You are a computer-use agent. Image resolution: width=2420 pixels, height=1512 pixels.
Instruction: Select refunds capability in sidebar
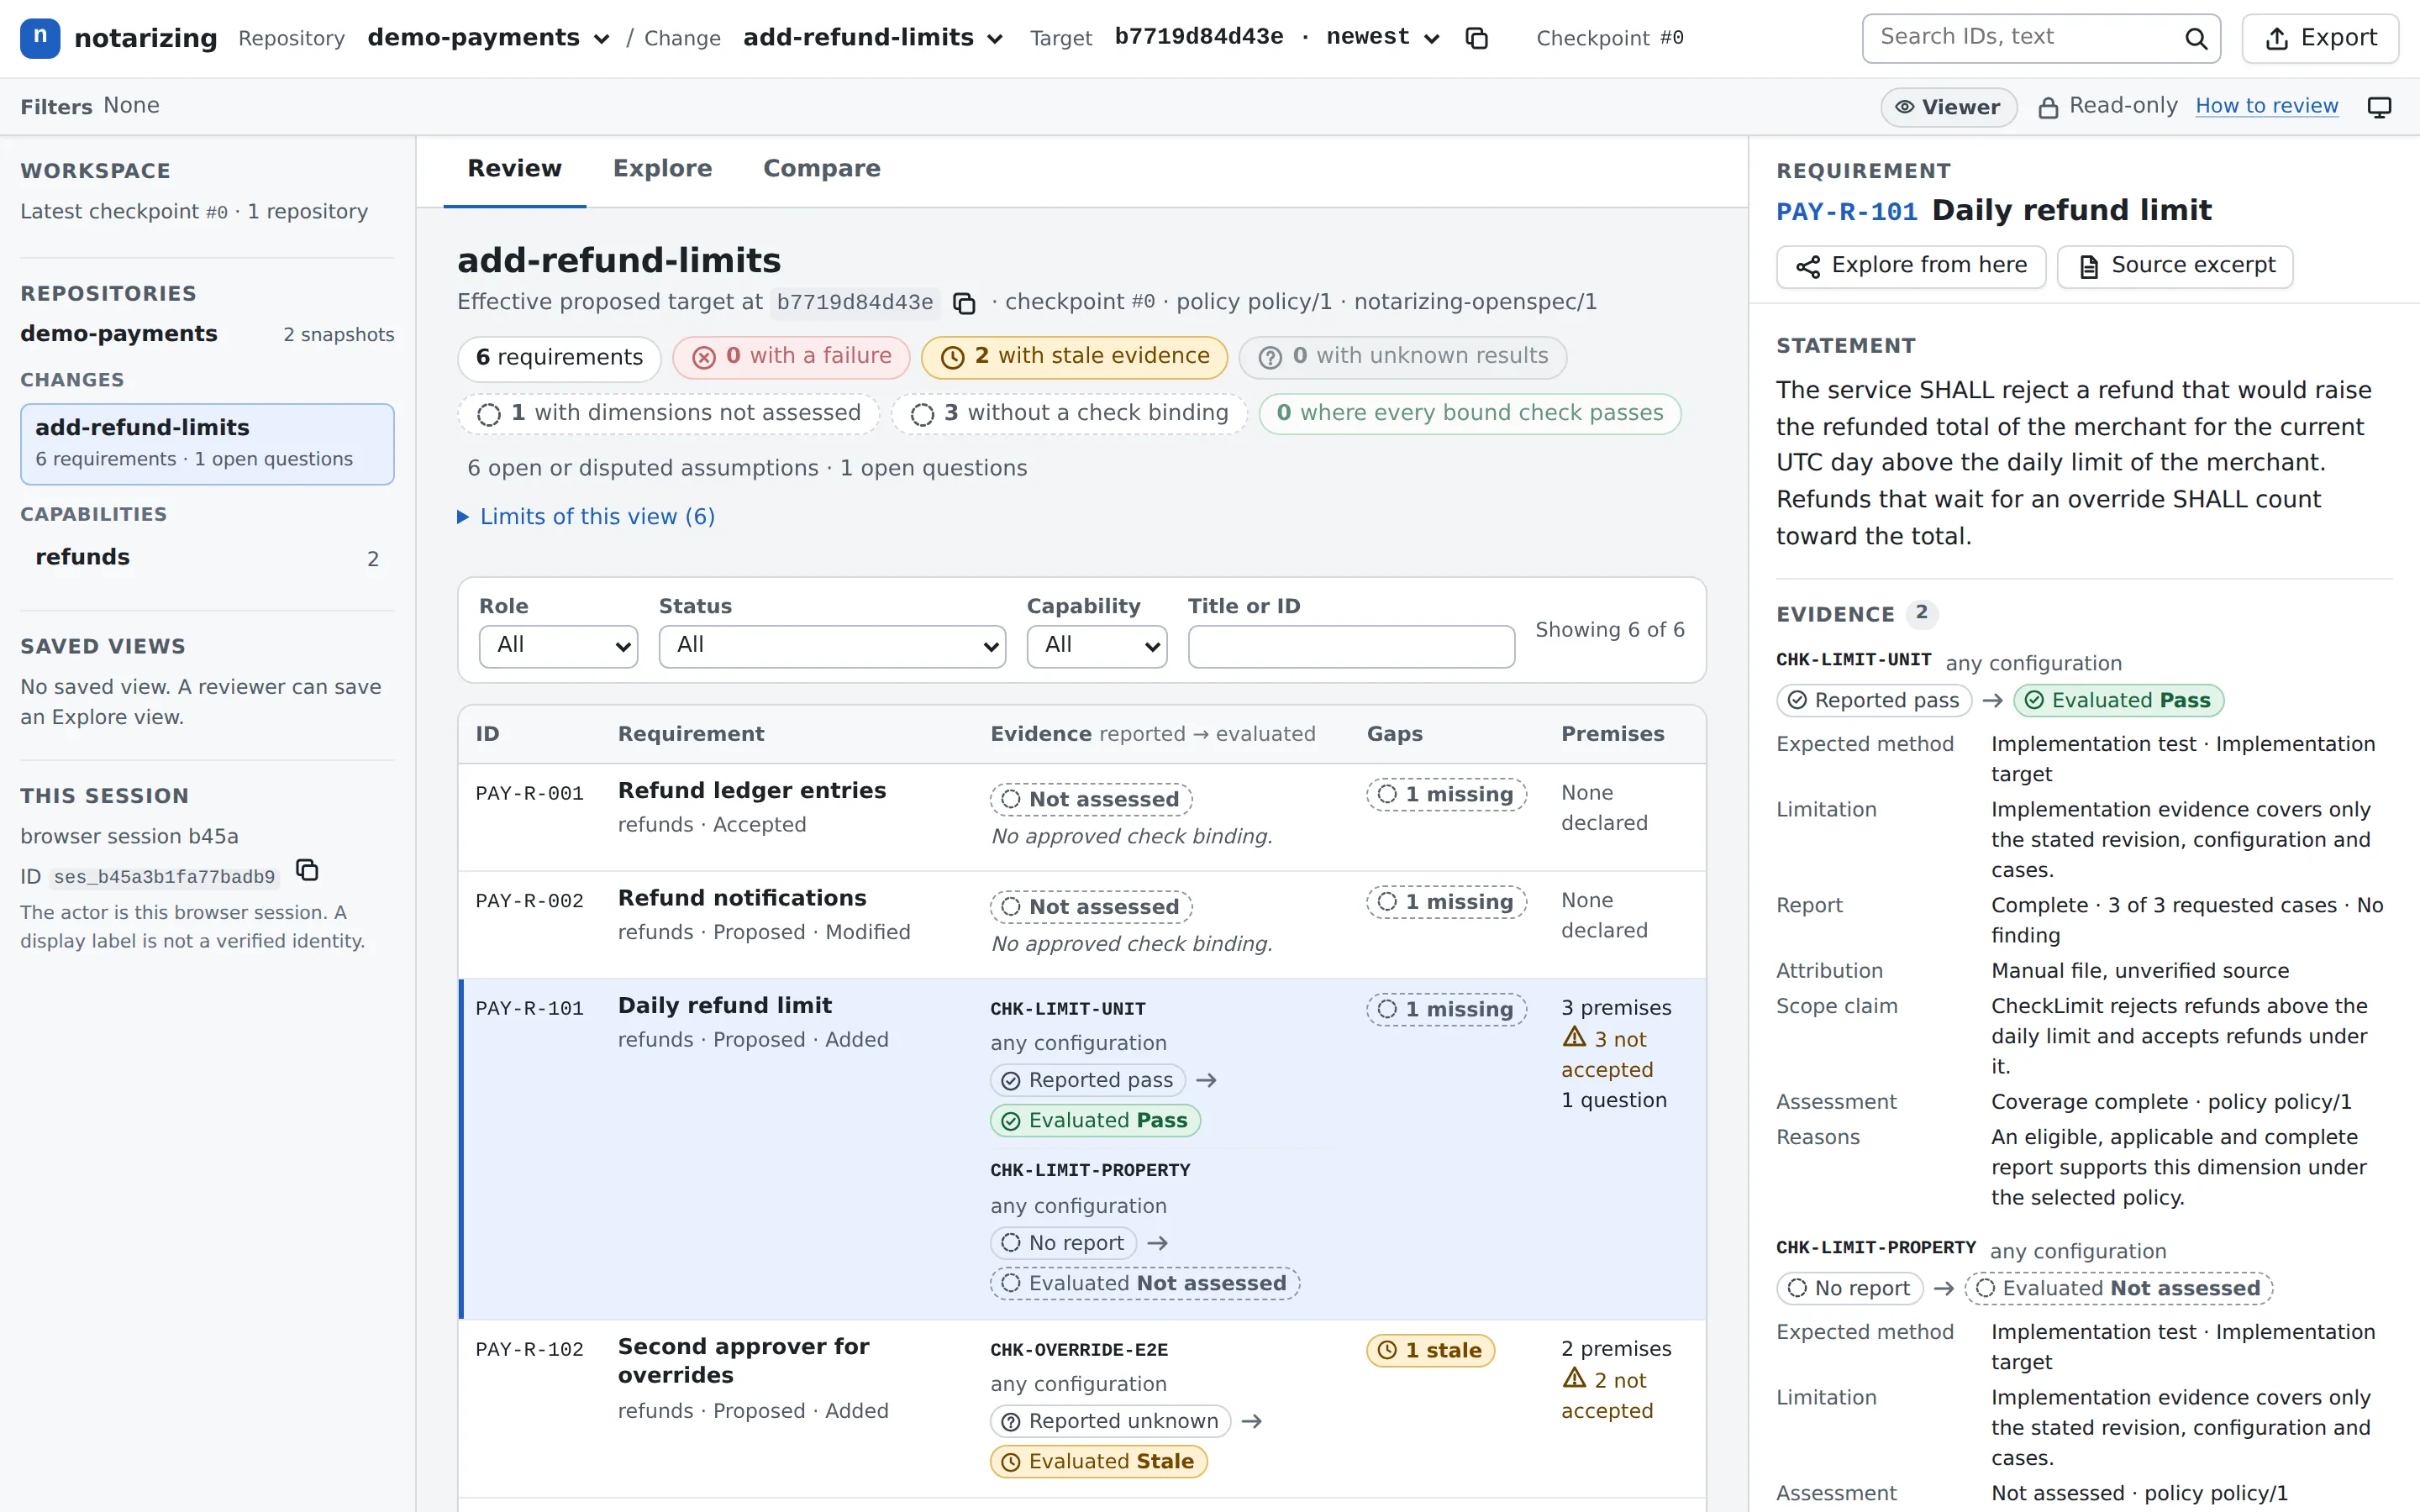[207, 558]
